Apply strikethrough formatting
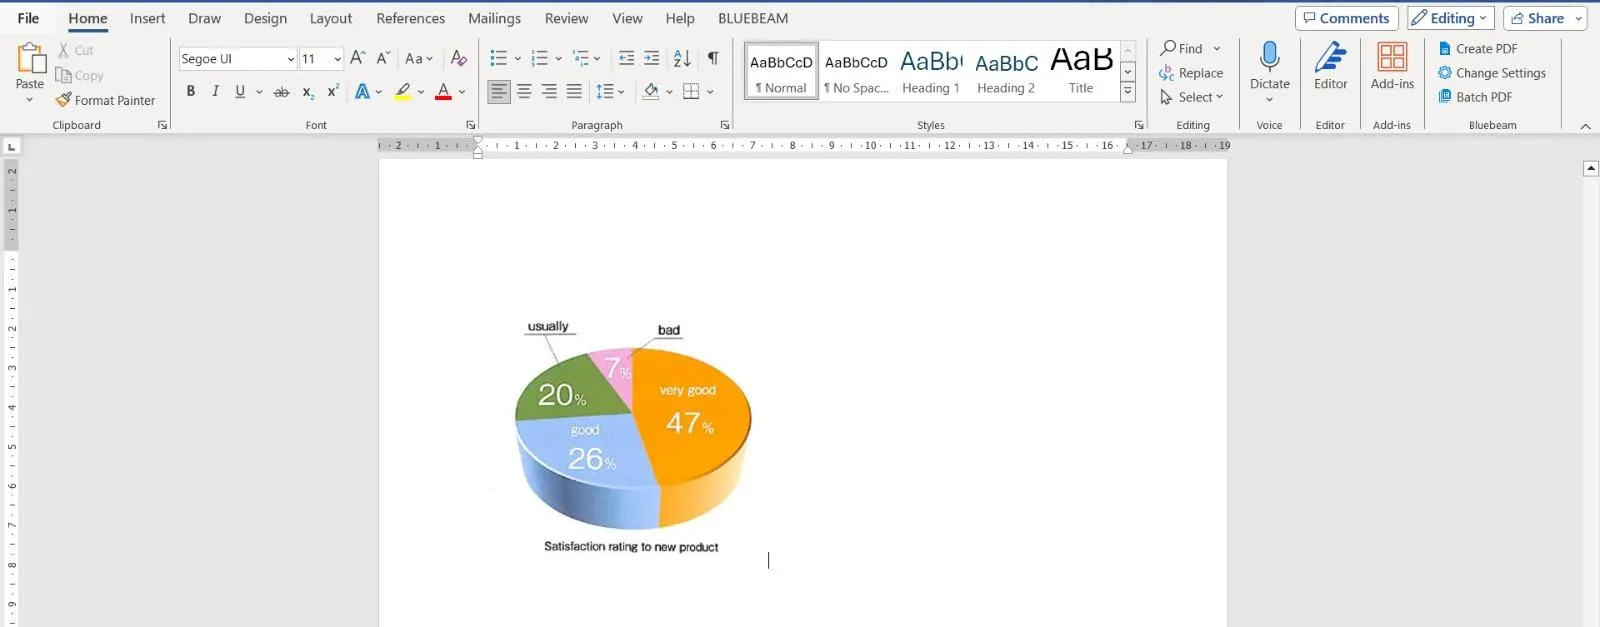1600x627 pixels. pyautogui.click(x=282, y=92)
